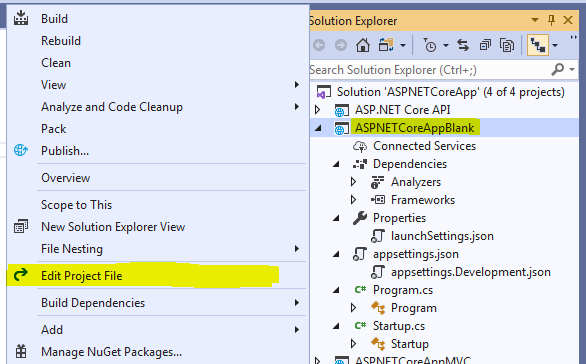The width and height of the screenshot is (586, 364).
Task: Click the launchSettings.json file icon
Action: point(377,236)
